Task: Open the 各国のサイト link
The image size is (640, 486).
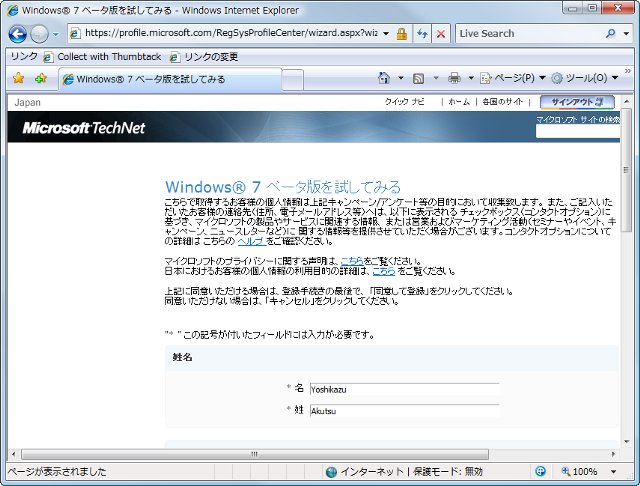Action: tap(502, 102)
